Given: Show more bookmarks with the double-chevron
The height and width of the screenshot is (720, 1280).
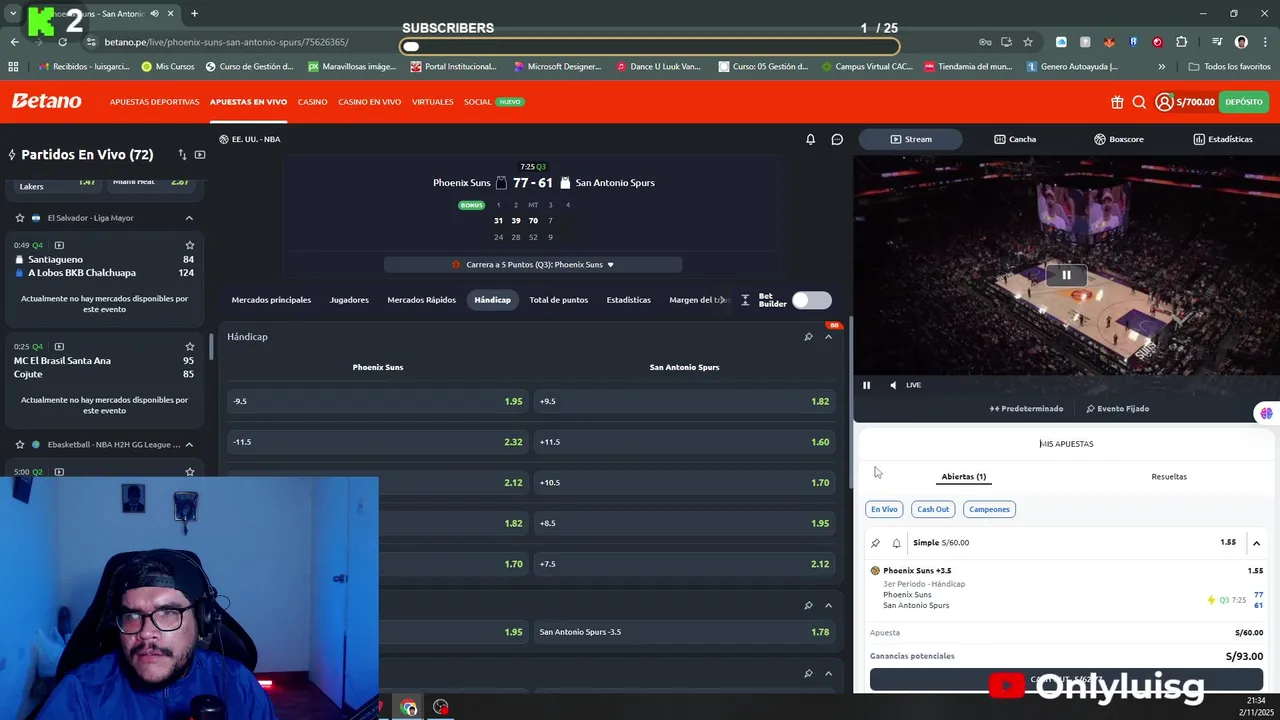Looking at the screenshot, I should [1161, 67].
